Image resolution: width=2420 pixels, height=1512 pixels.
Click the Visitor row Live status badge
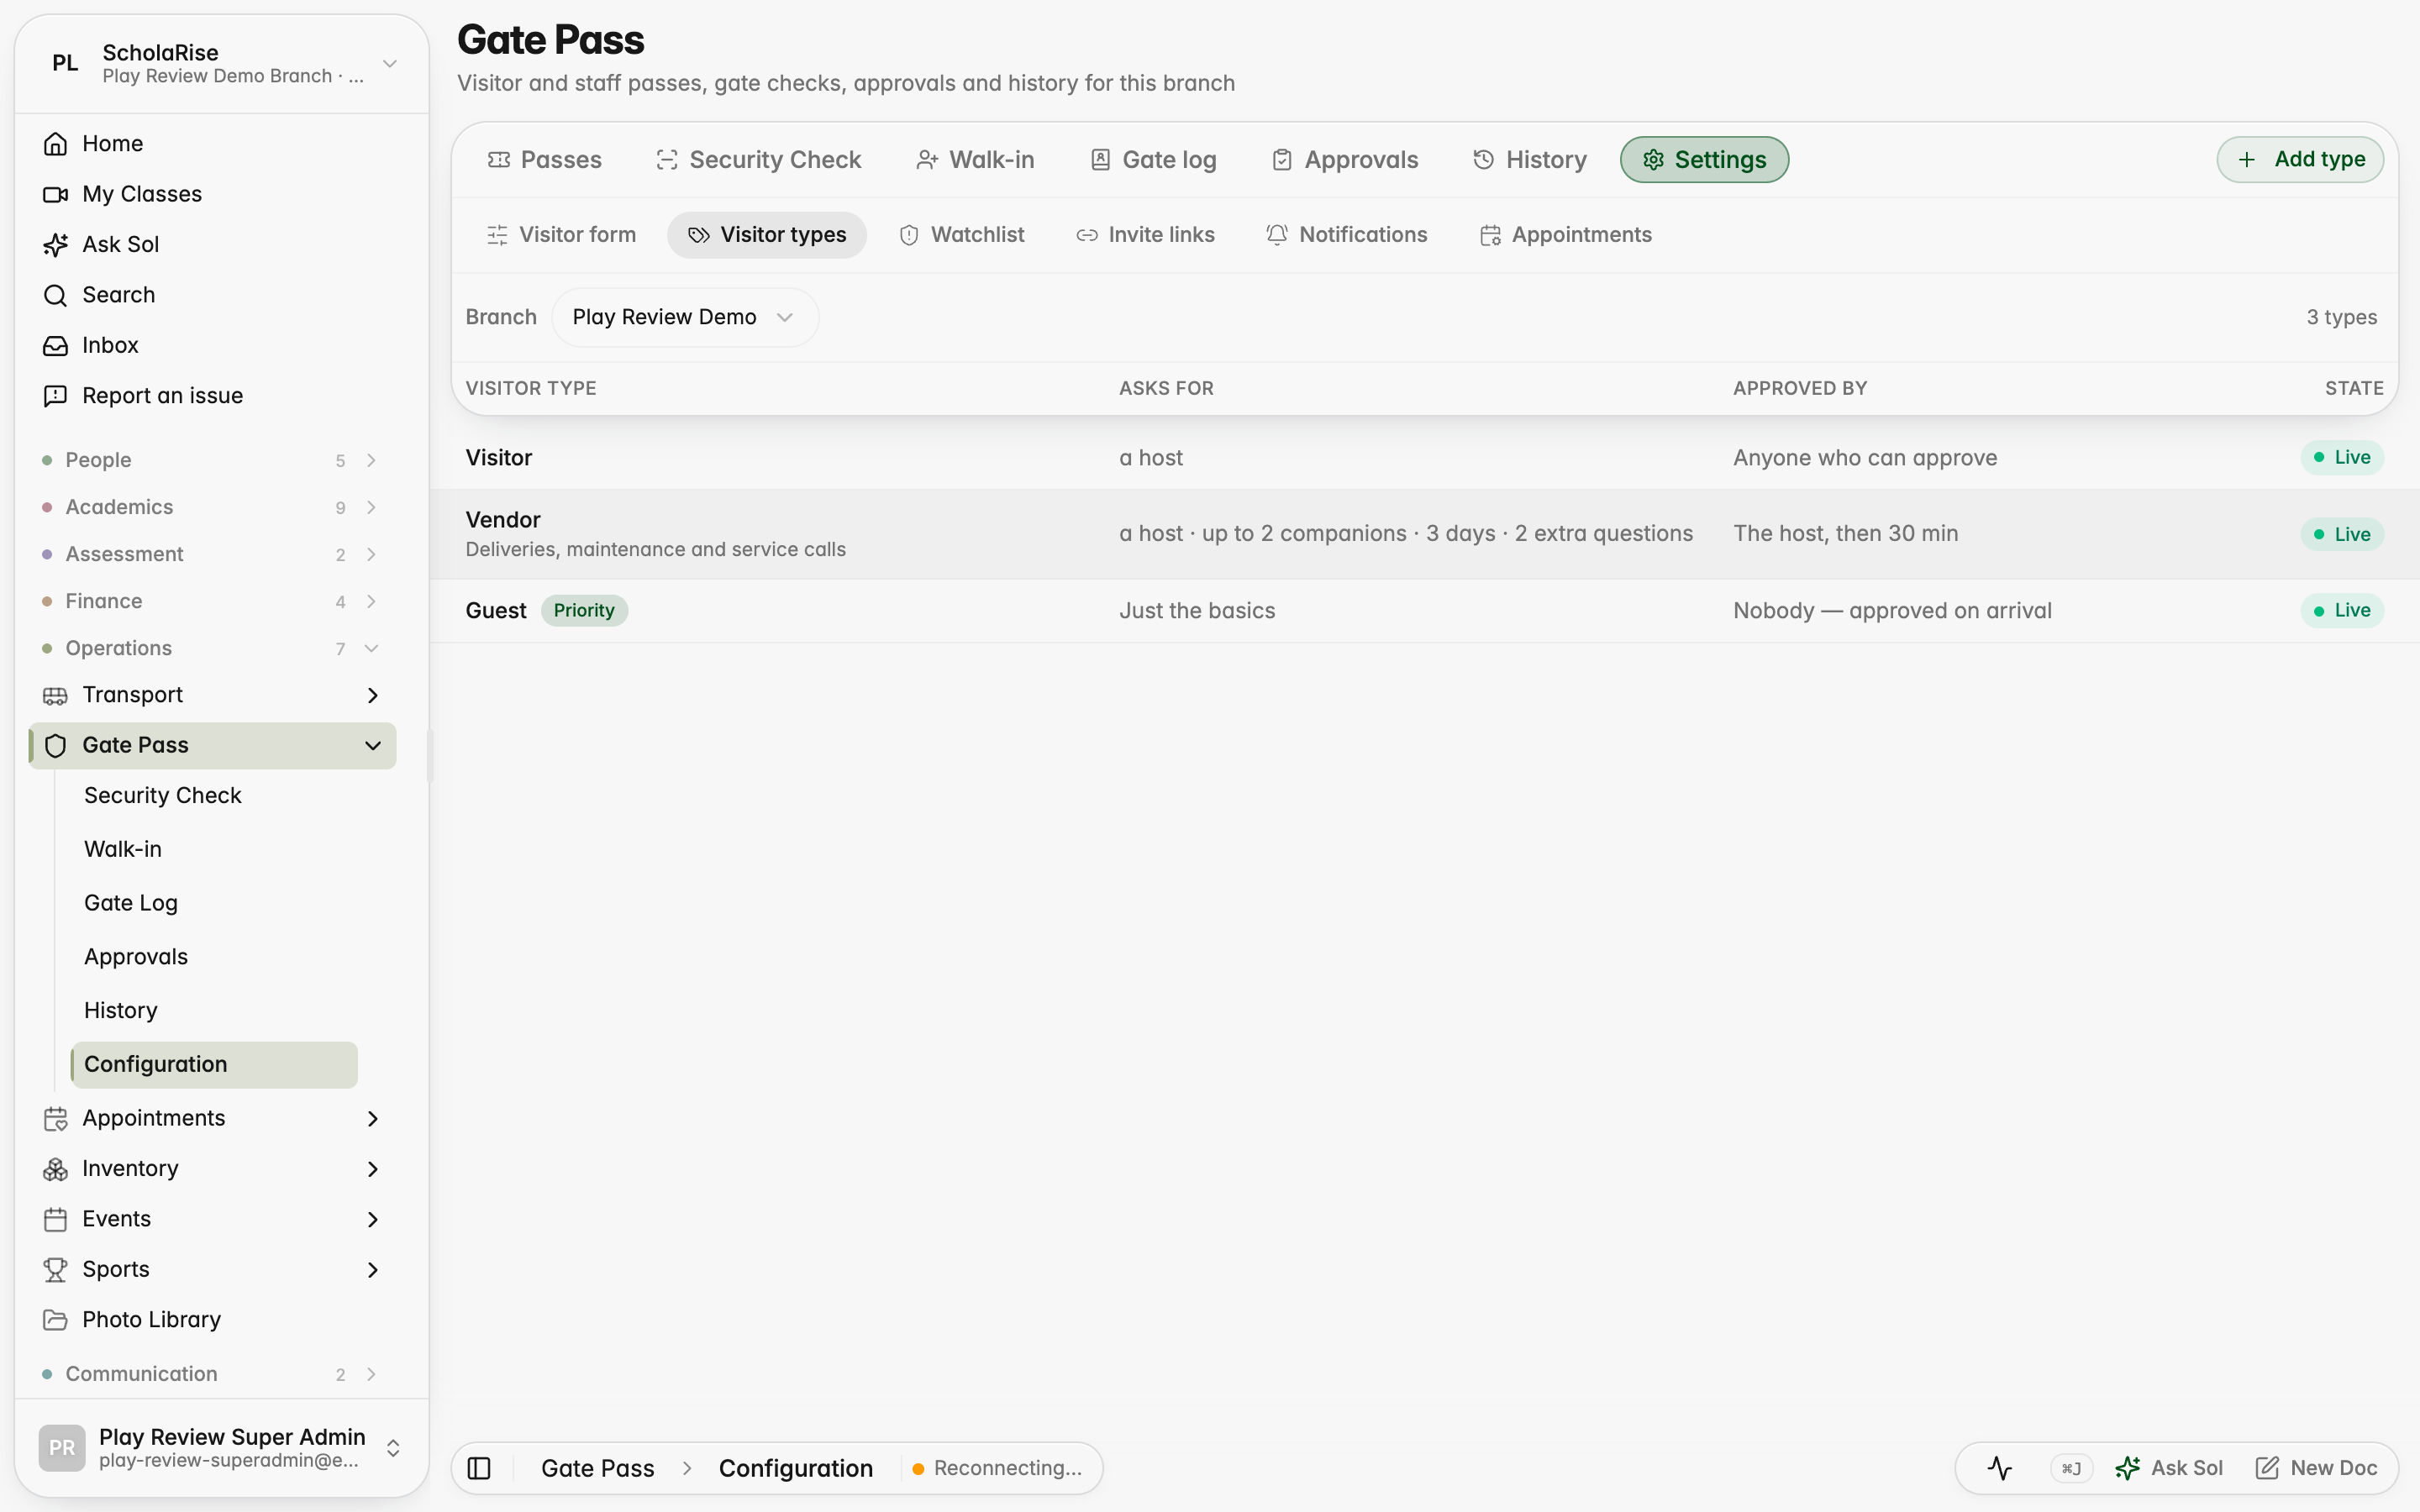(2342, 458)
